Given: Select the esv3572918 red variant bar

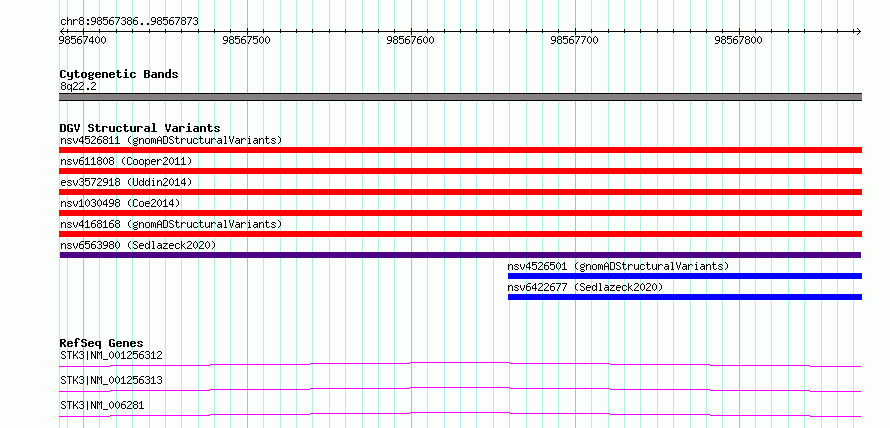Looking at the screenshot, I should point(461,192).
